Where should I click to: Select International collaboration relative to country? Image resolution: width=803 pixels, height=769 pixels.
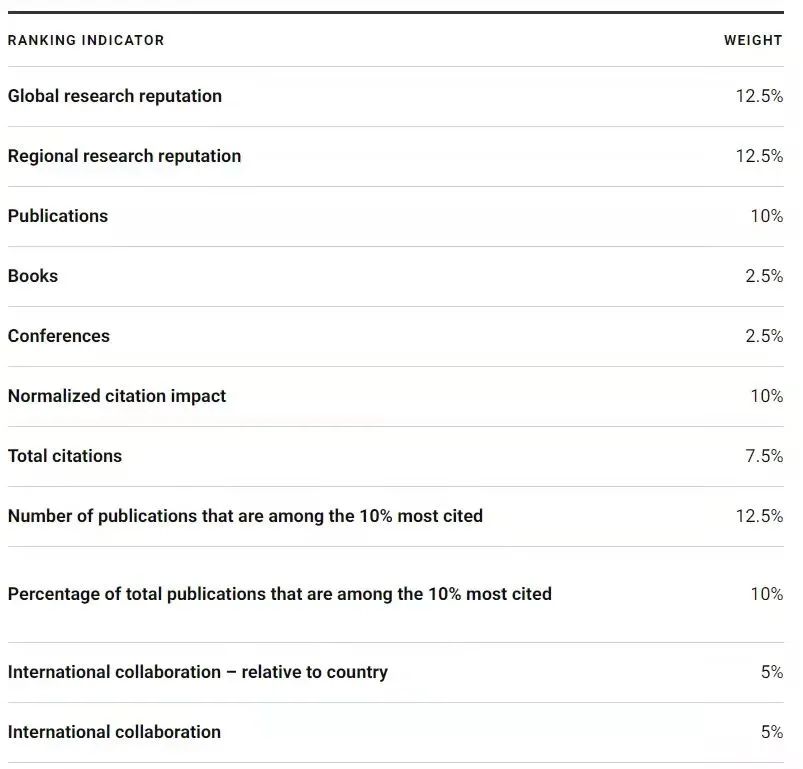click(x=198, y=672)
